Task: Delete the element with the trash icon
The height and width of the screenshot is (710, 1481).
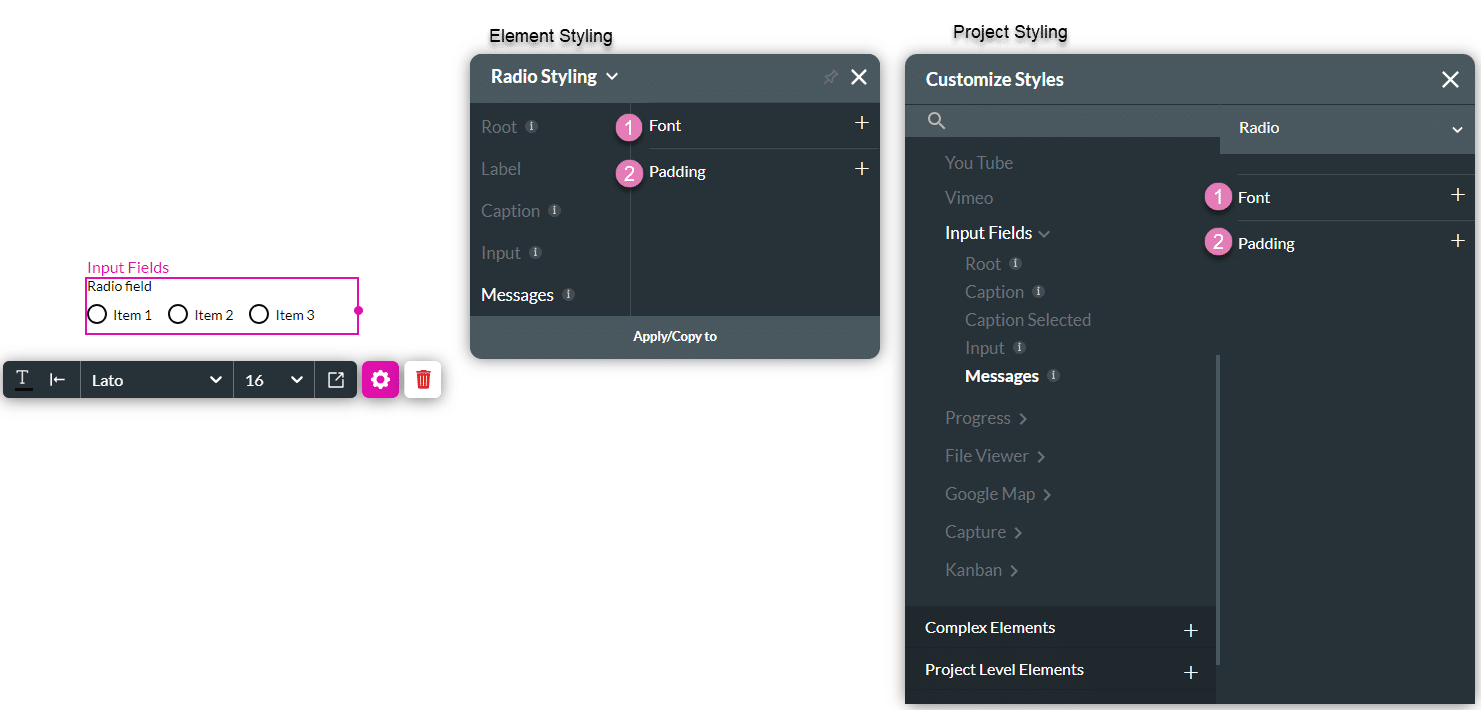Action: point(422,379)
